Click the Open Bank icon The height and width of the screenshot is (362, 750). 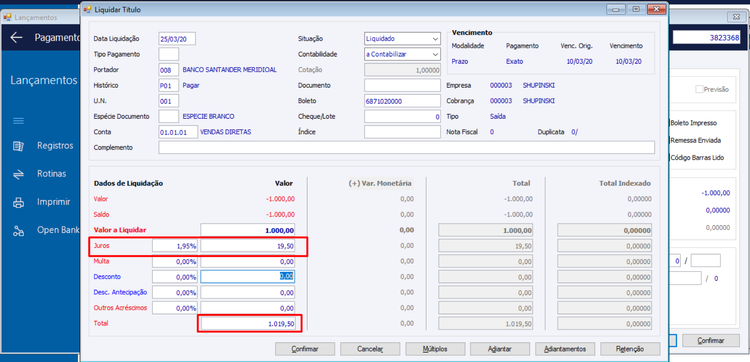[18, 230]
